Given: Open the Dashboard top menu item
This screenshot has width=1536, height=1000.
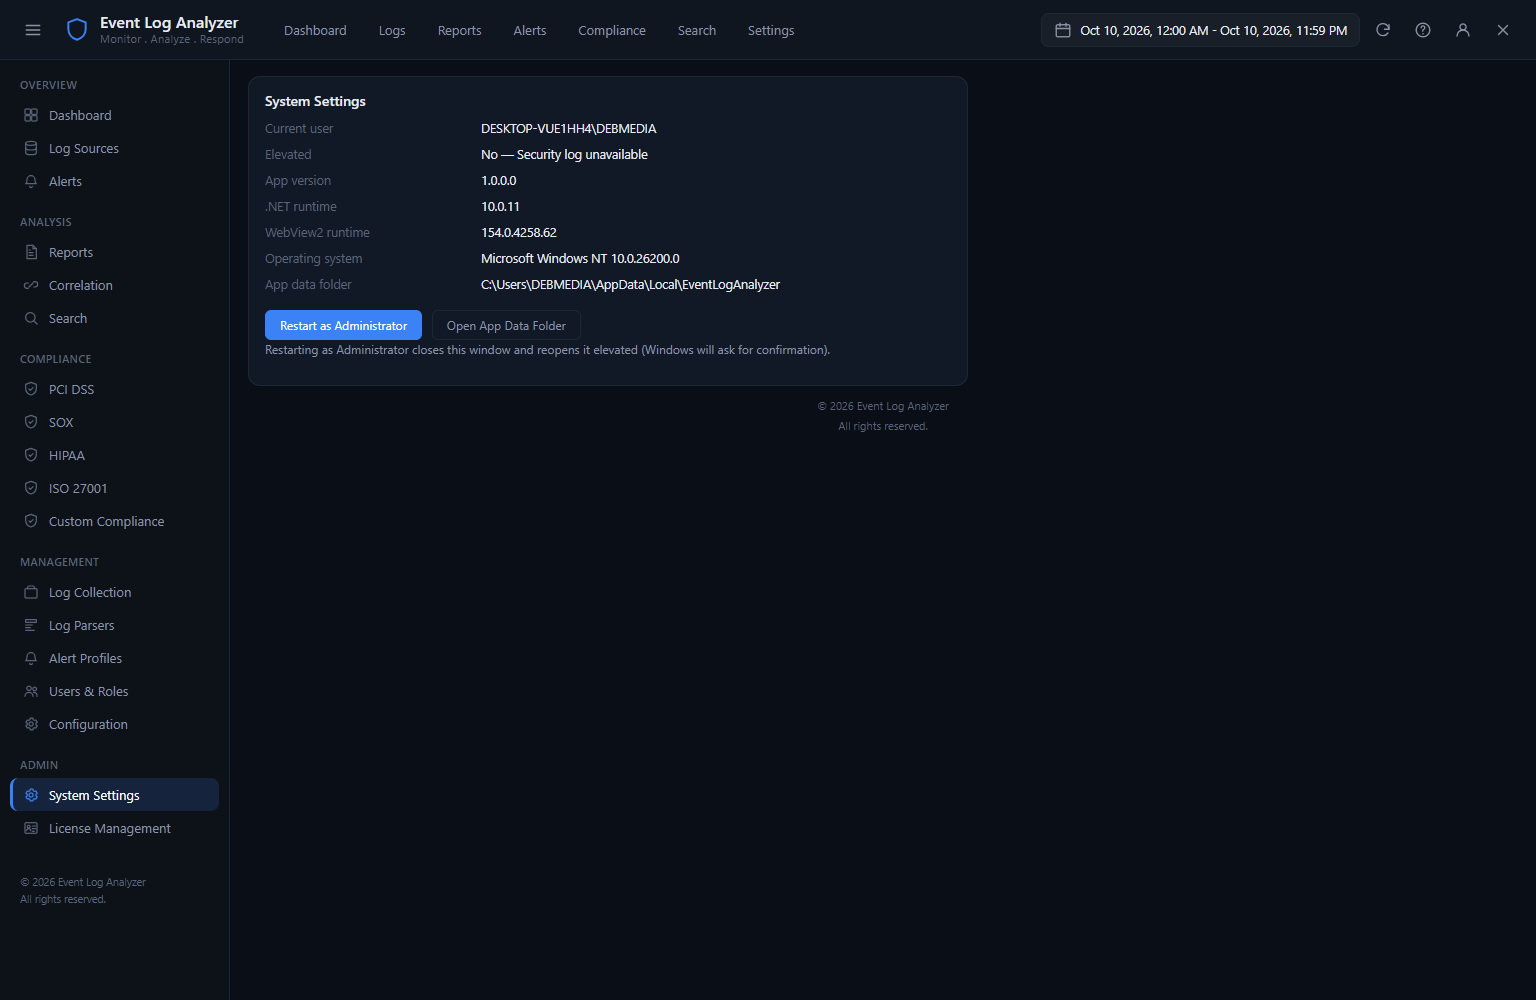Looking at the screenshot, I should (x=315, y=31).
